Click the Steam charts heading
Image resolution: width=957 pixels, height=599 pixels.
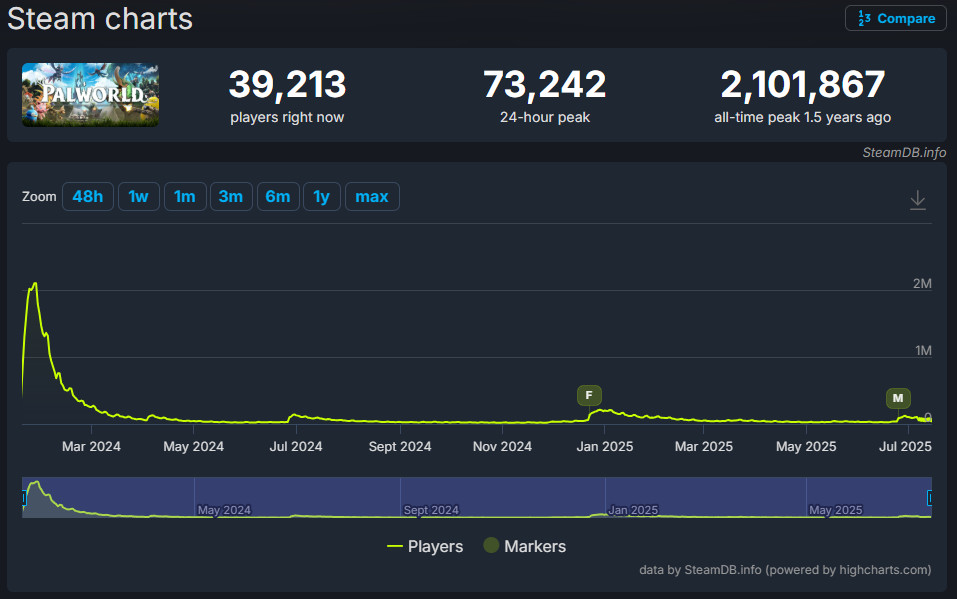(100, 18)
